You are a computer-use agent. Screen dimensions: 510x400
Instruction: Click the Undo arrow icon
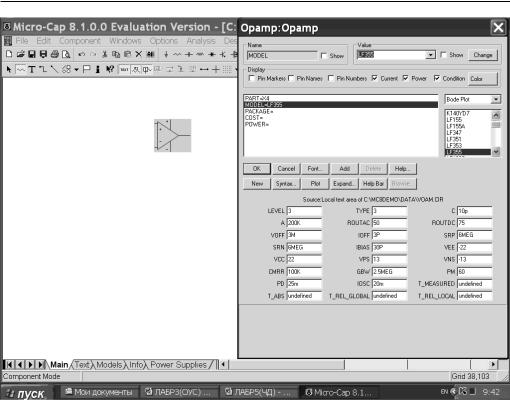point(82,54)
